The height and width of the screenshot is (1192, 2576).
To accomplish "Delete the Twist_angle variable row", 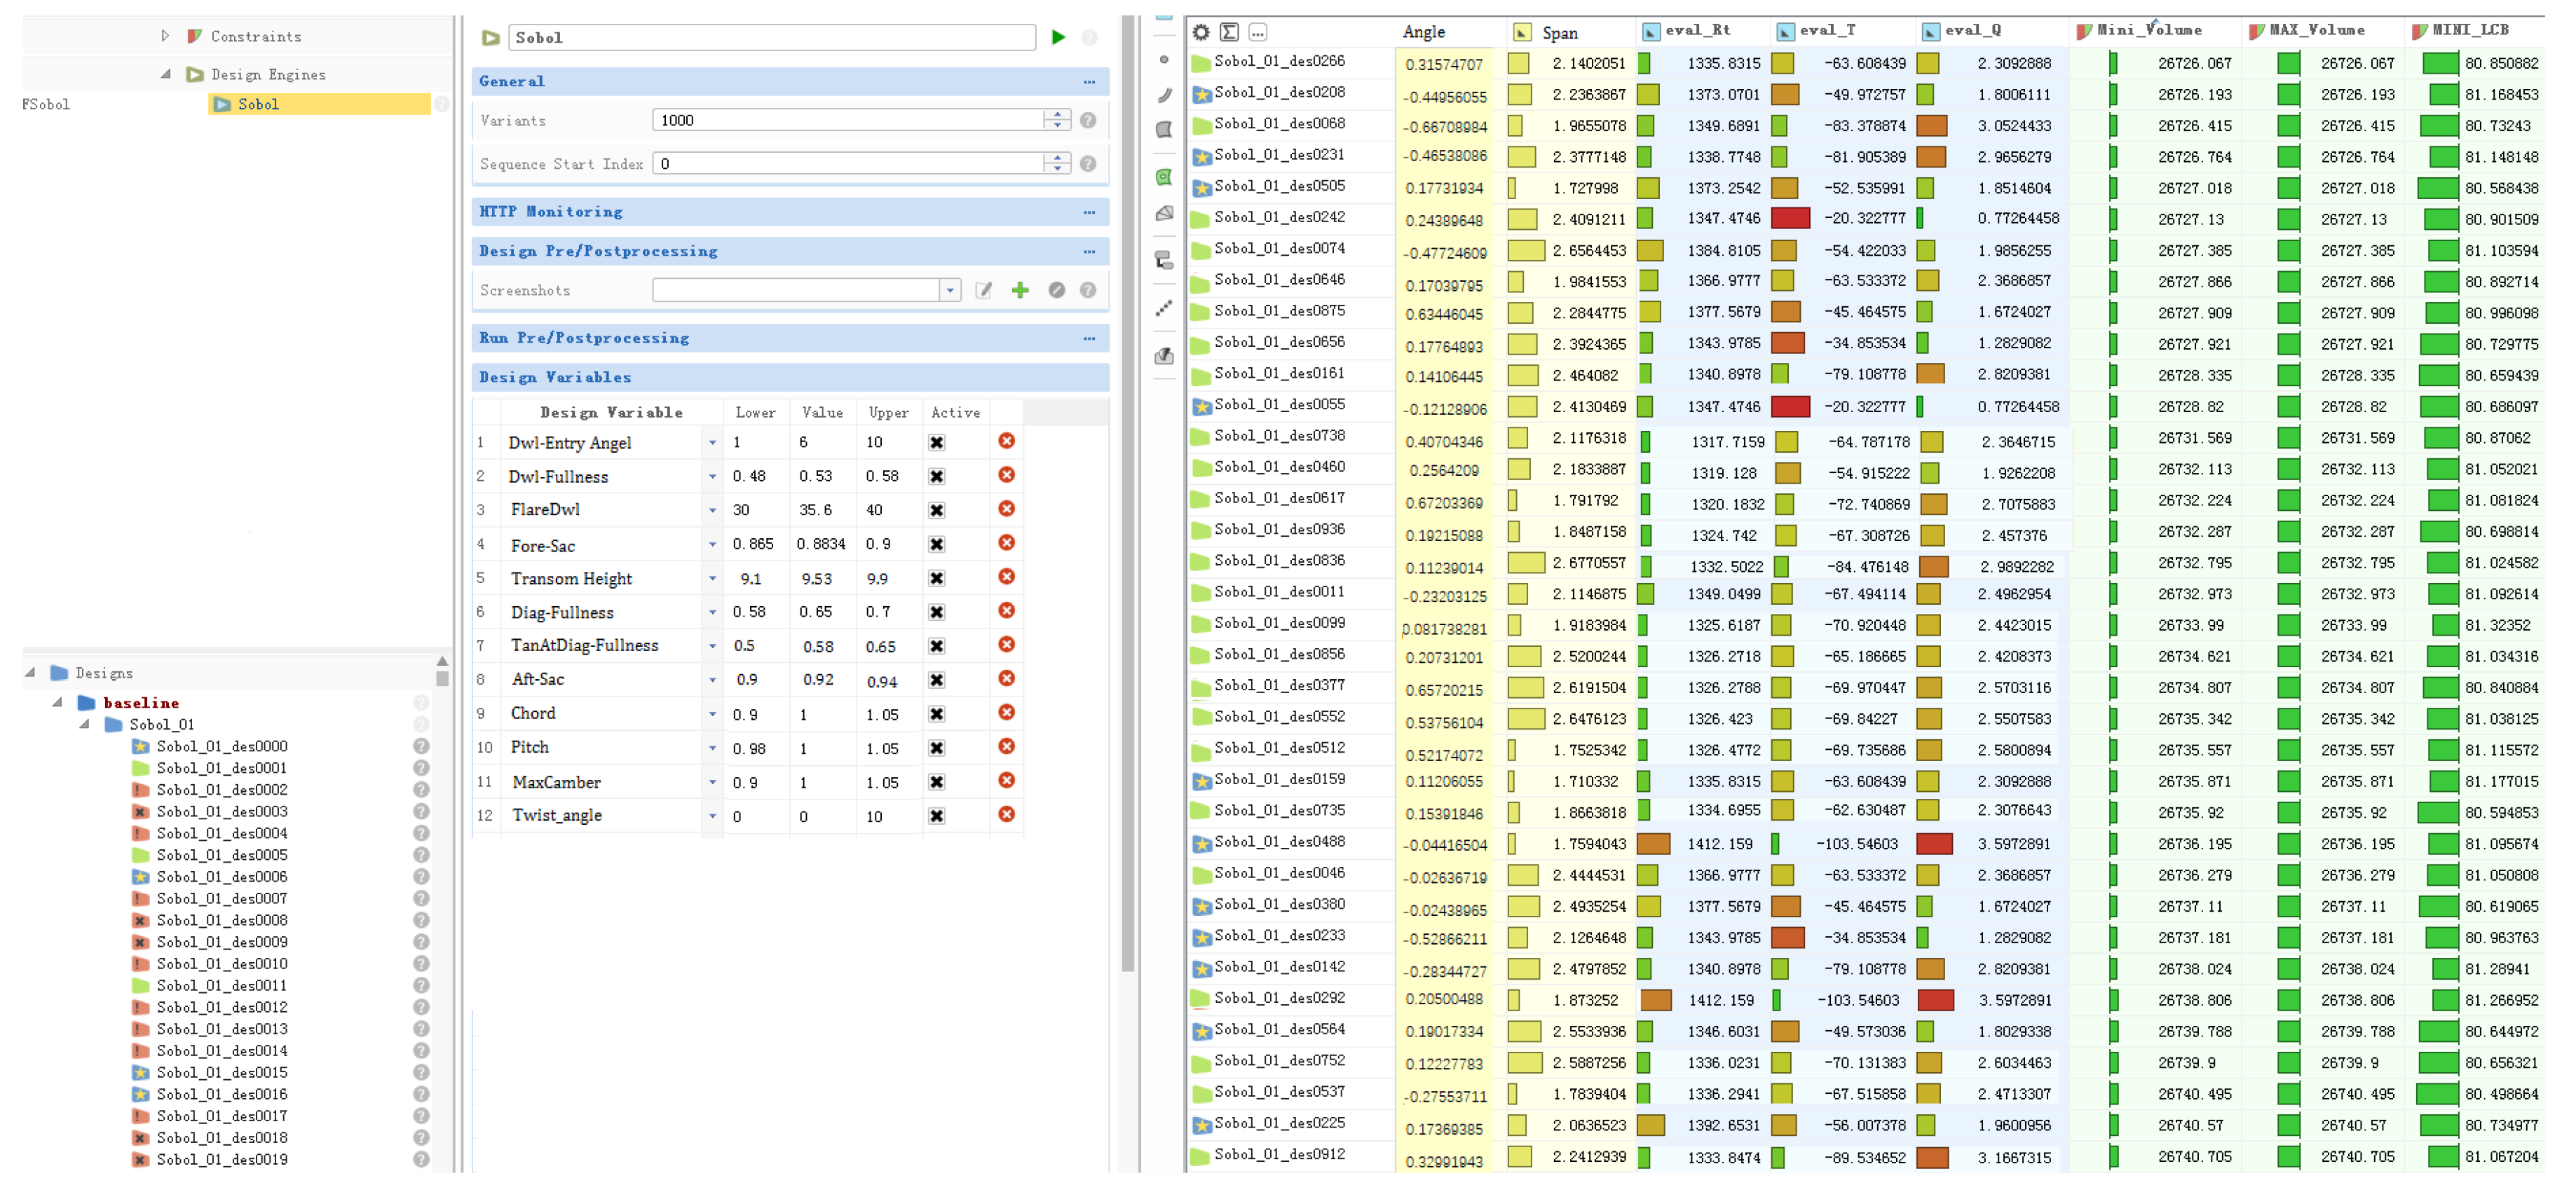I will 1006,815.
